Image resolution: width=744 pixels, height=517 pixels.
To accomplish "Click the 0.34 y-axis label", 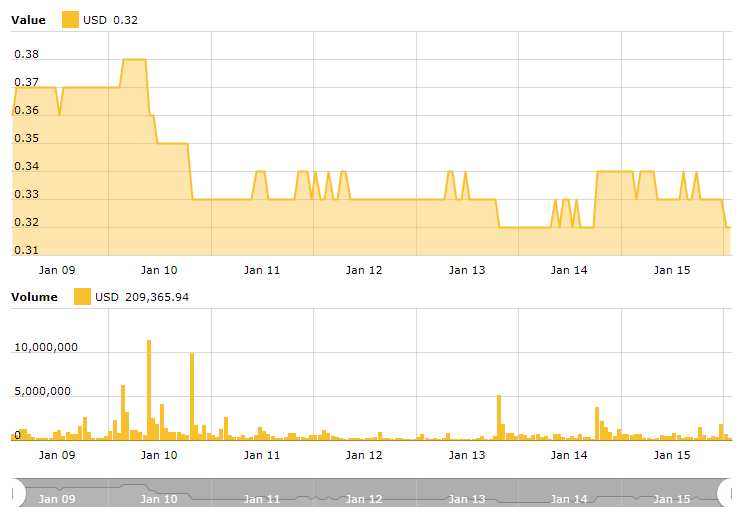I will coord(27,166).
